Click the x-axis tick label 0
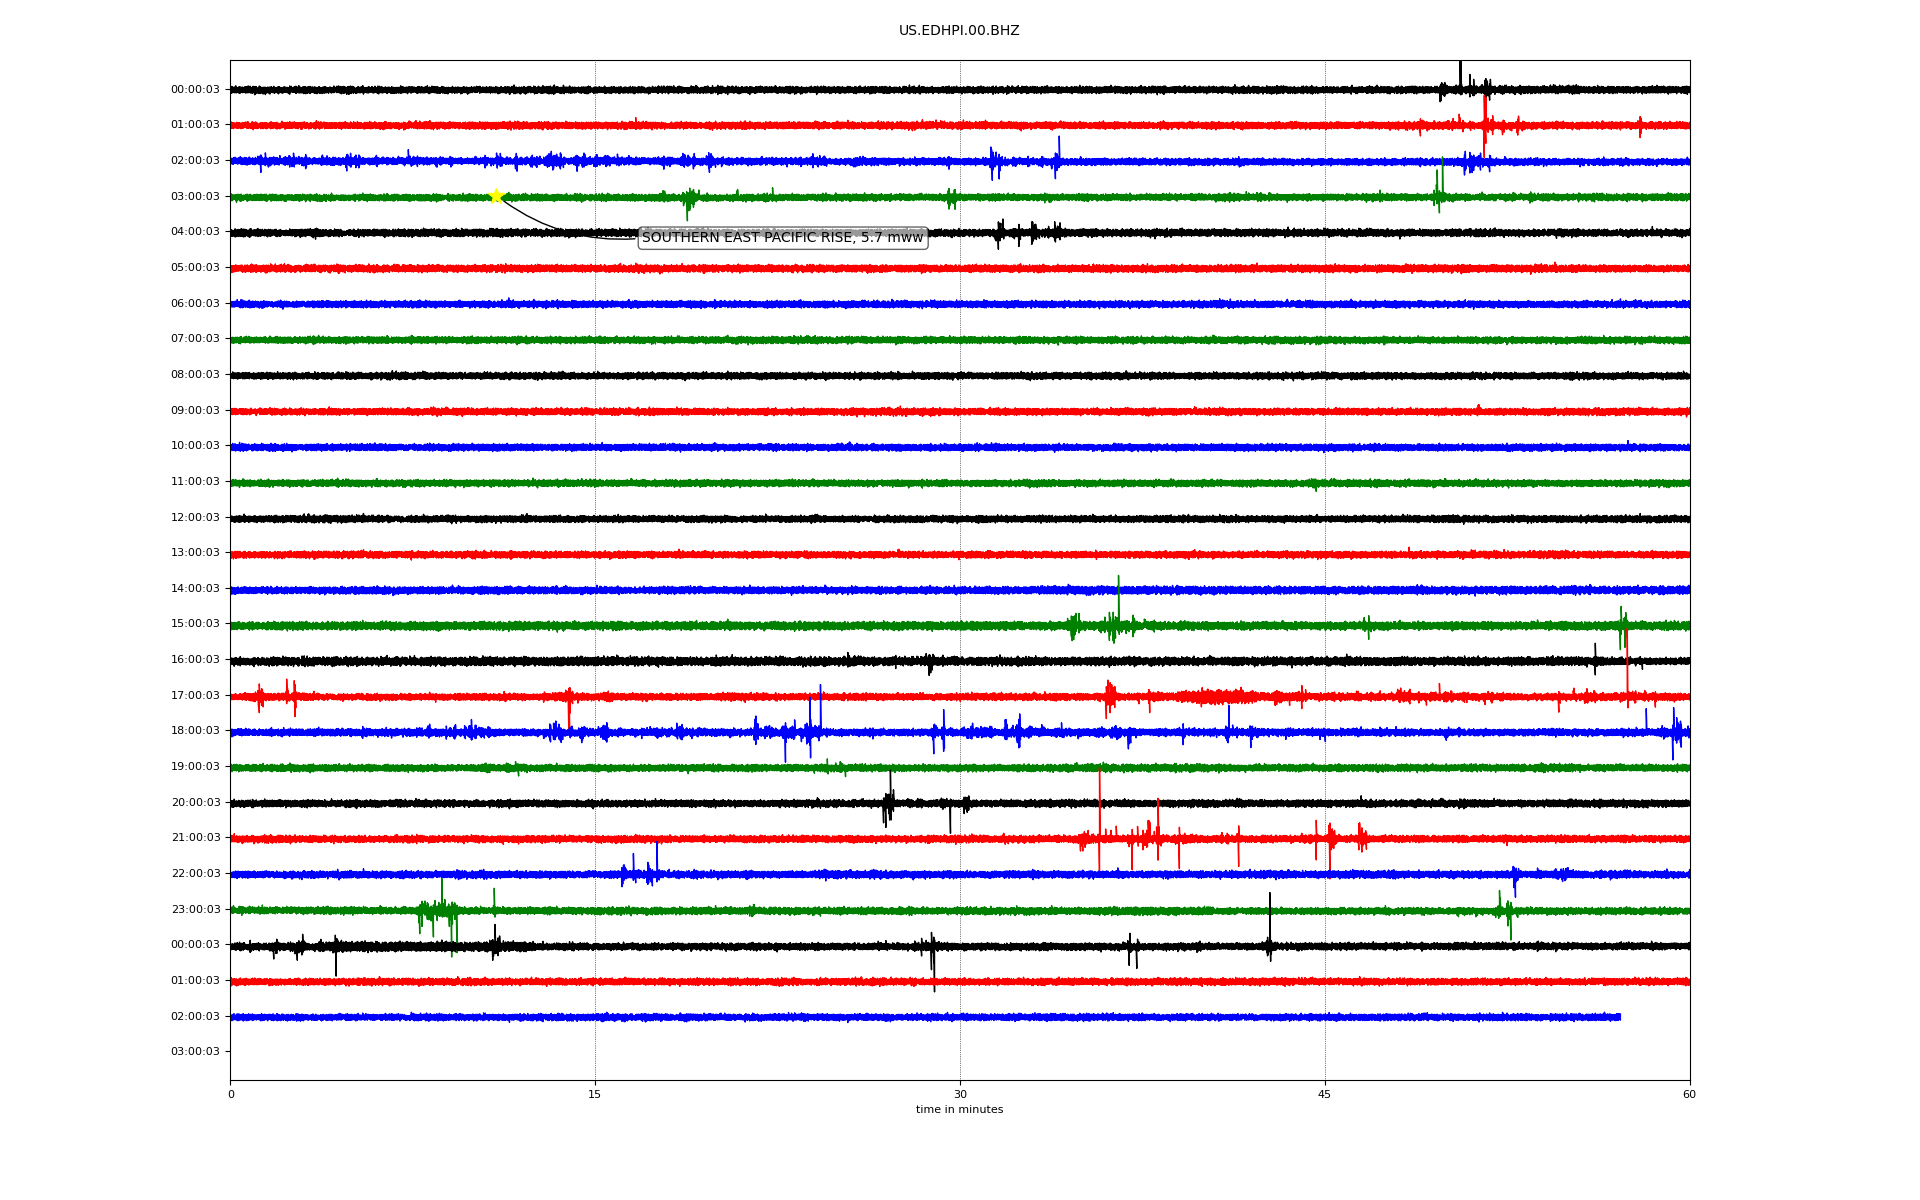 point(231,1095)
